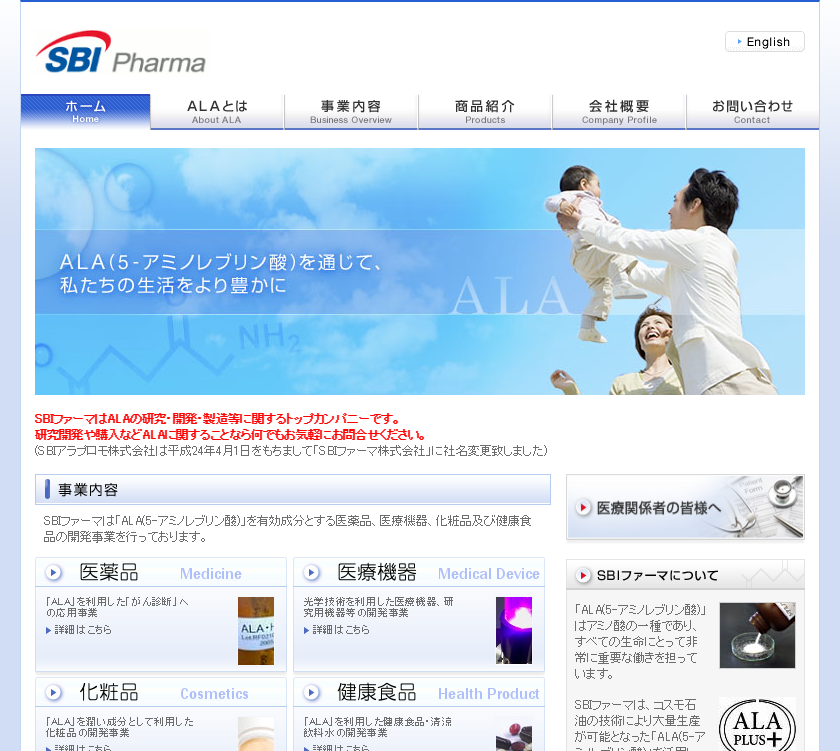Click the ALA hero banner image

click(x=419, y=272)
